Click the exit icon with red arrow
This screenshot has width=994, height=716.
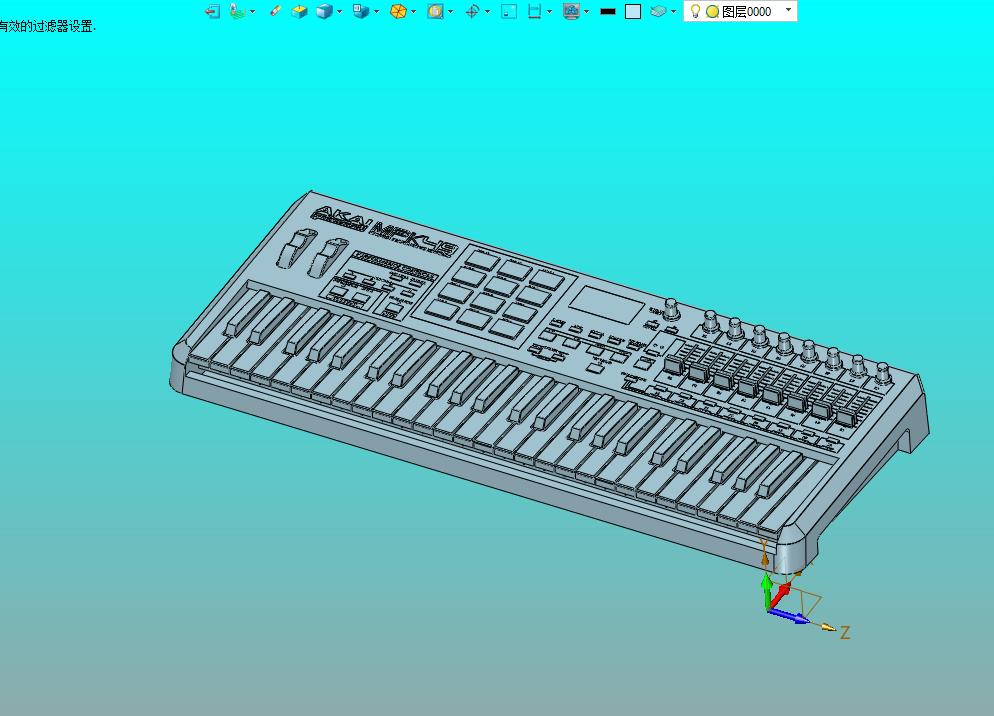click(x=212, y=11)
